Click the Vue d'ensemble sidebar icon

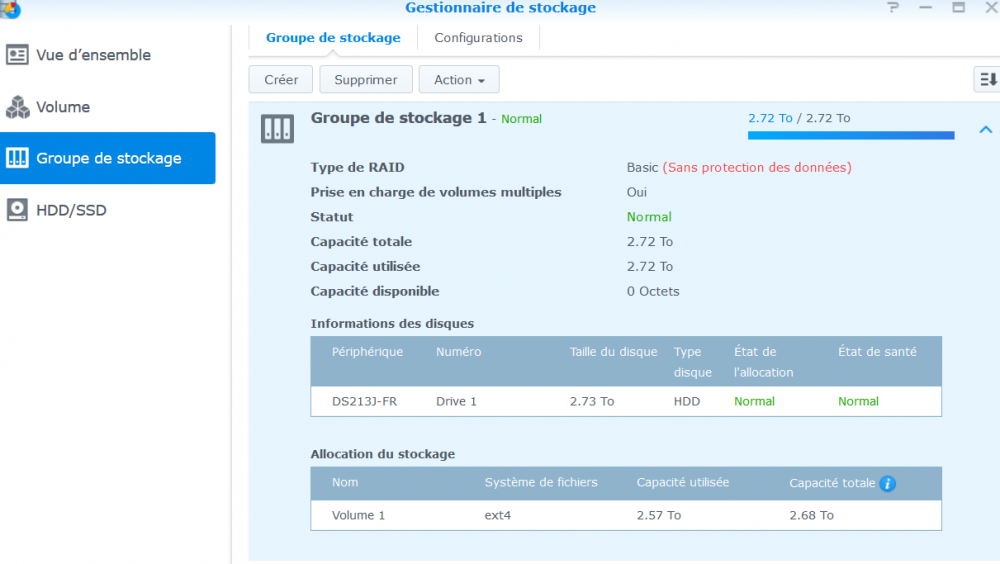[x=17, y=55]
